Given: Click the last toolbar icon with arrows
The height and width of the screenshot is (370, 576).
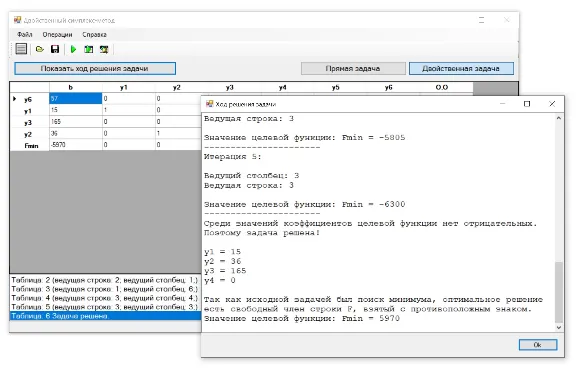Looking at the screenshot, I should (x=104, y=49).
